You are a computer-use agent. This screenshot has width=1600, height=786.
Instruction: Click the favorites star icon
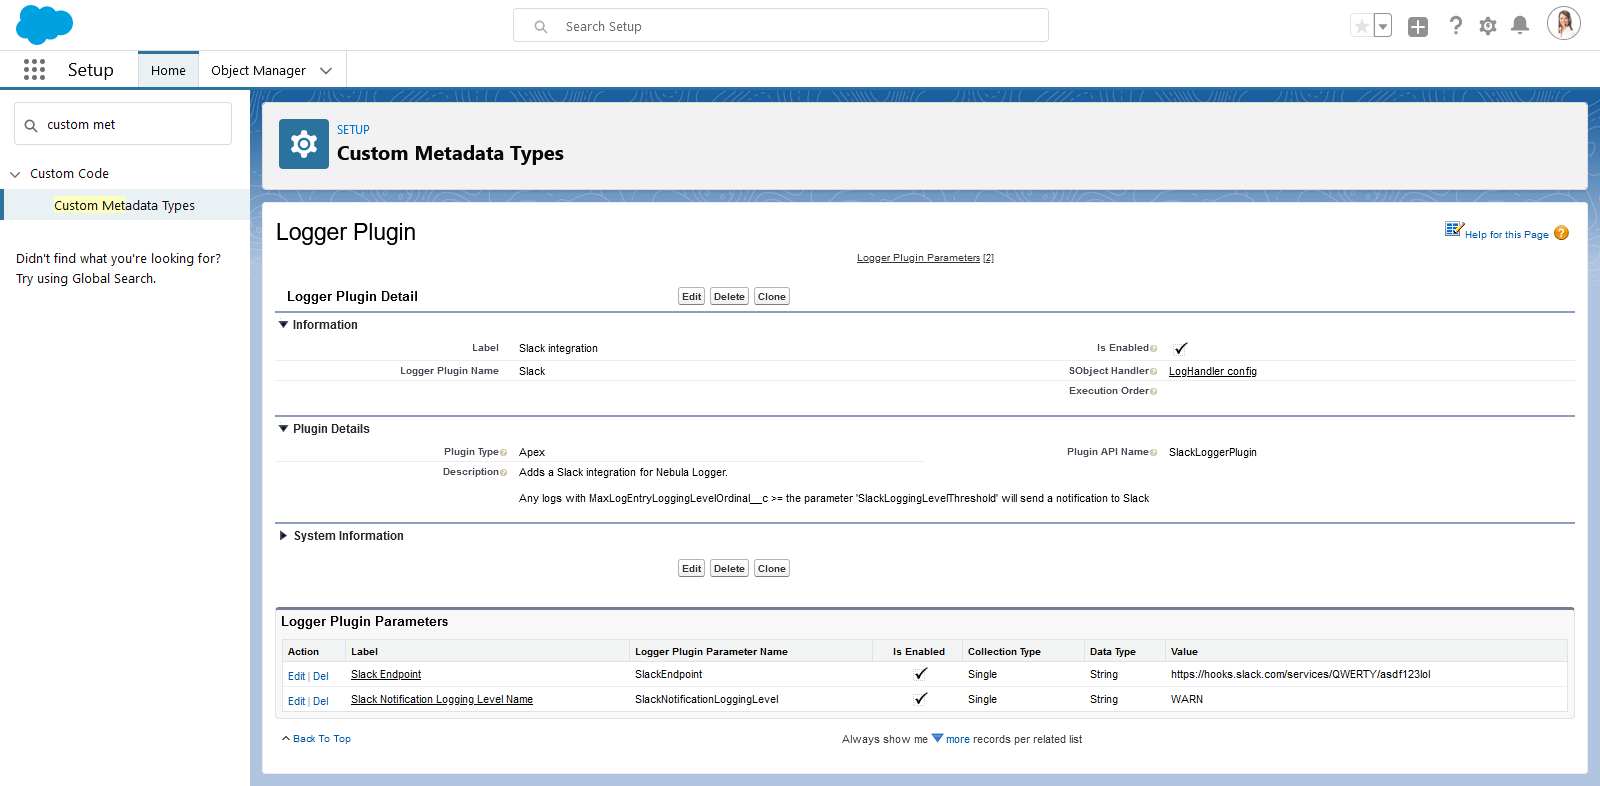pos(1361,26)
